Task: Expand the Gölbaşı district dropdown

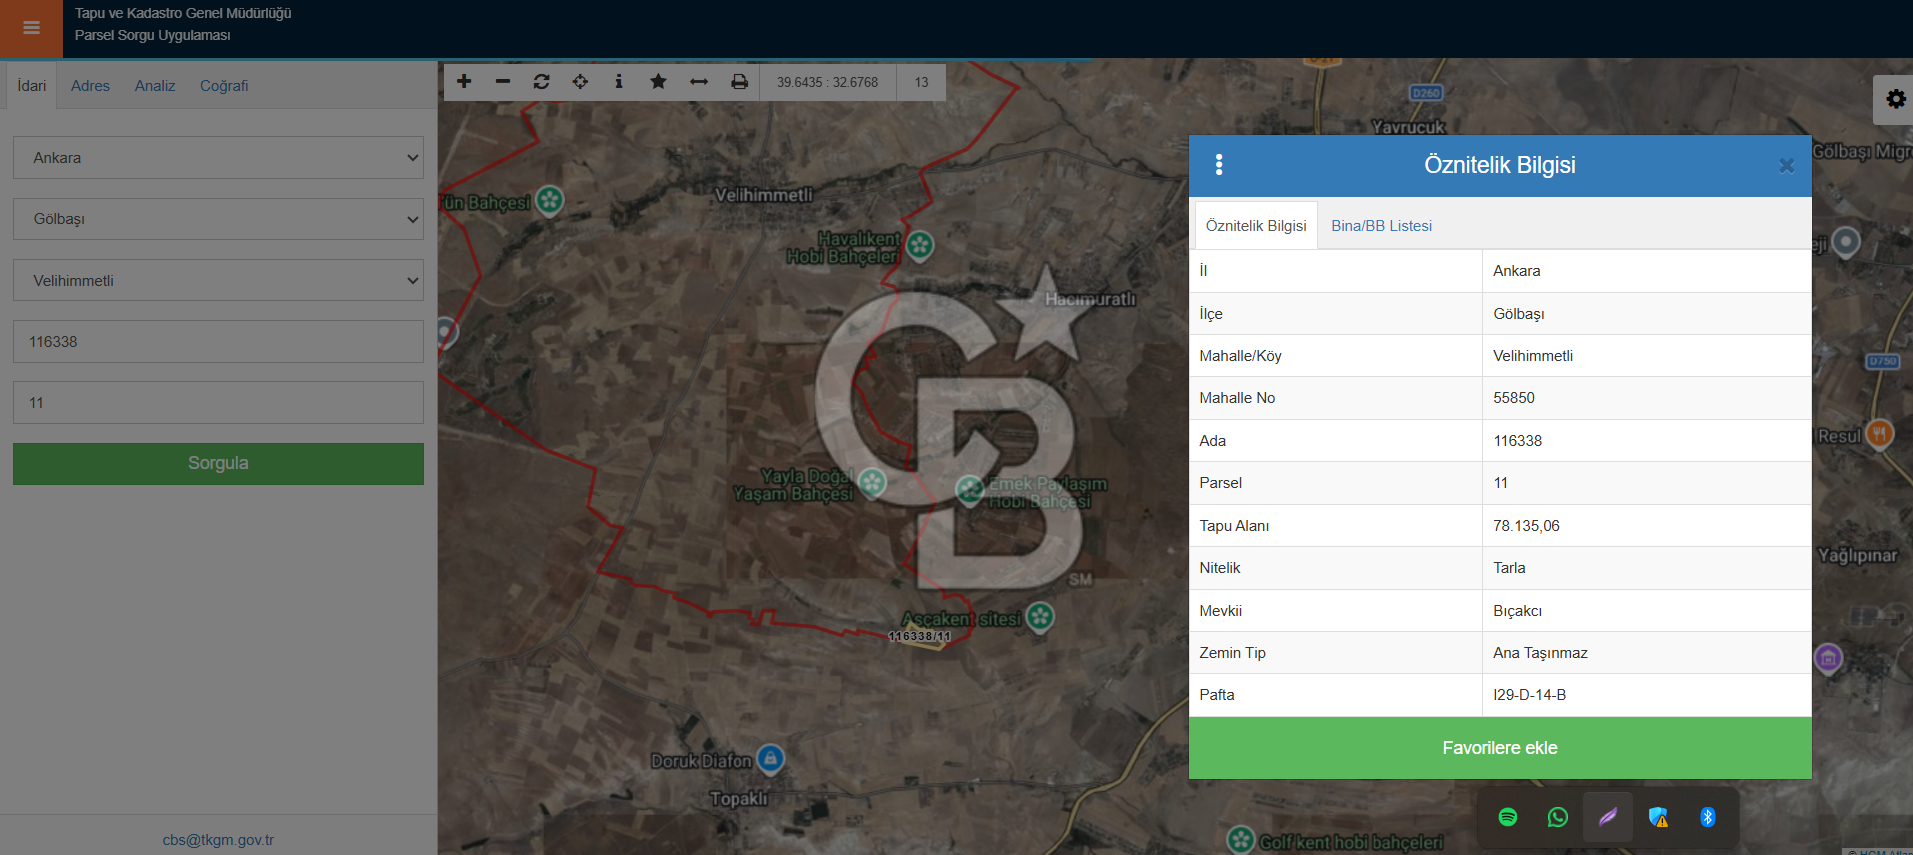Action: click(x=218, y=219)
